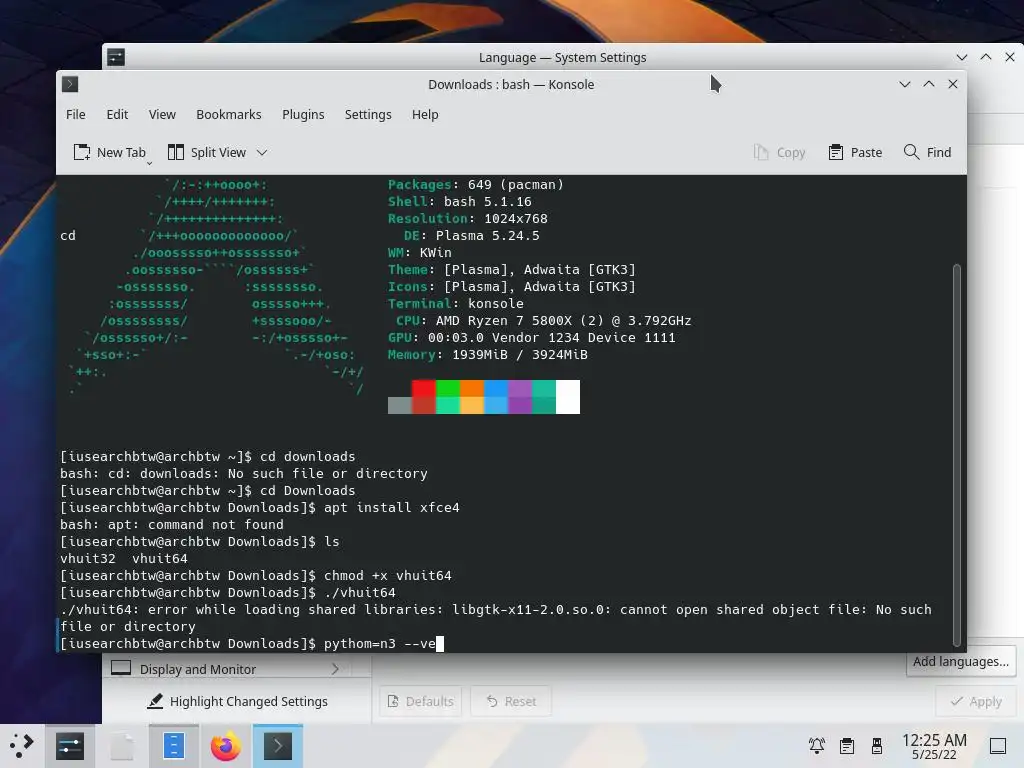Click the 'Plasma 5.24.5' text in terminal
The height and width of the screenshot is (768, 1024).
click(487, 235)
